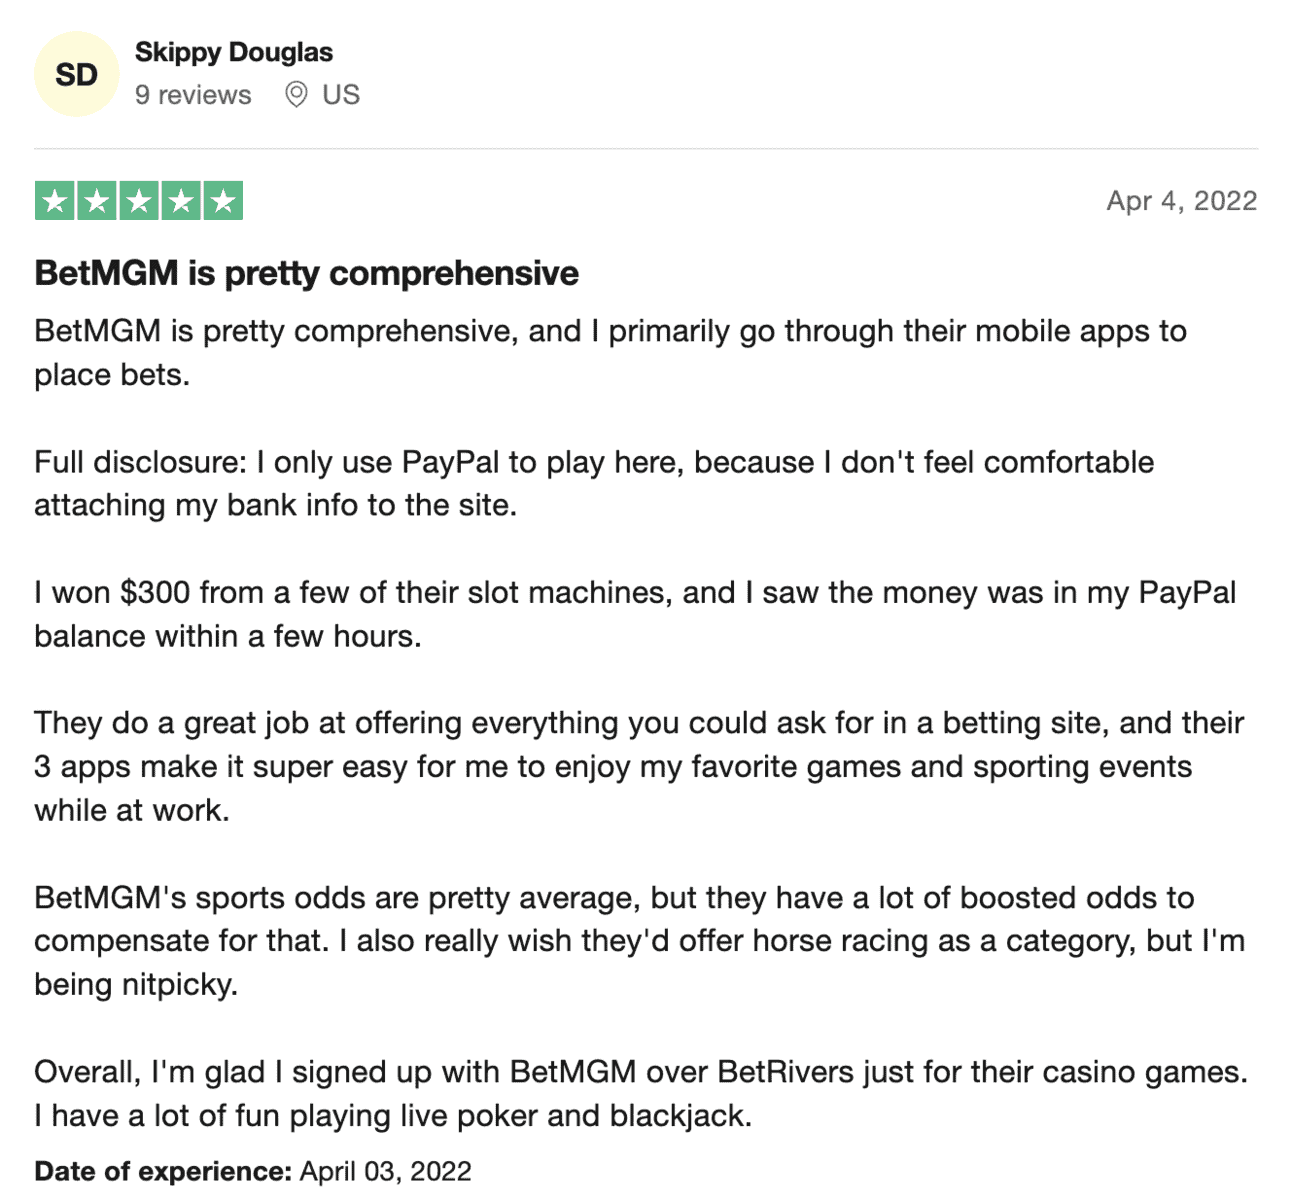Screen dimensions: 1291x1200
Task: Click the April 03, 2022 experience date
Action: [385, 1171]
